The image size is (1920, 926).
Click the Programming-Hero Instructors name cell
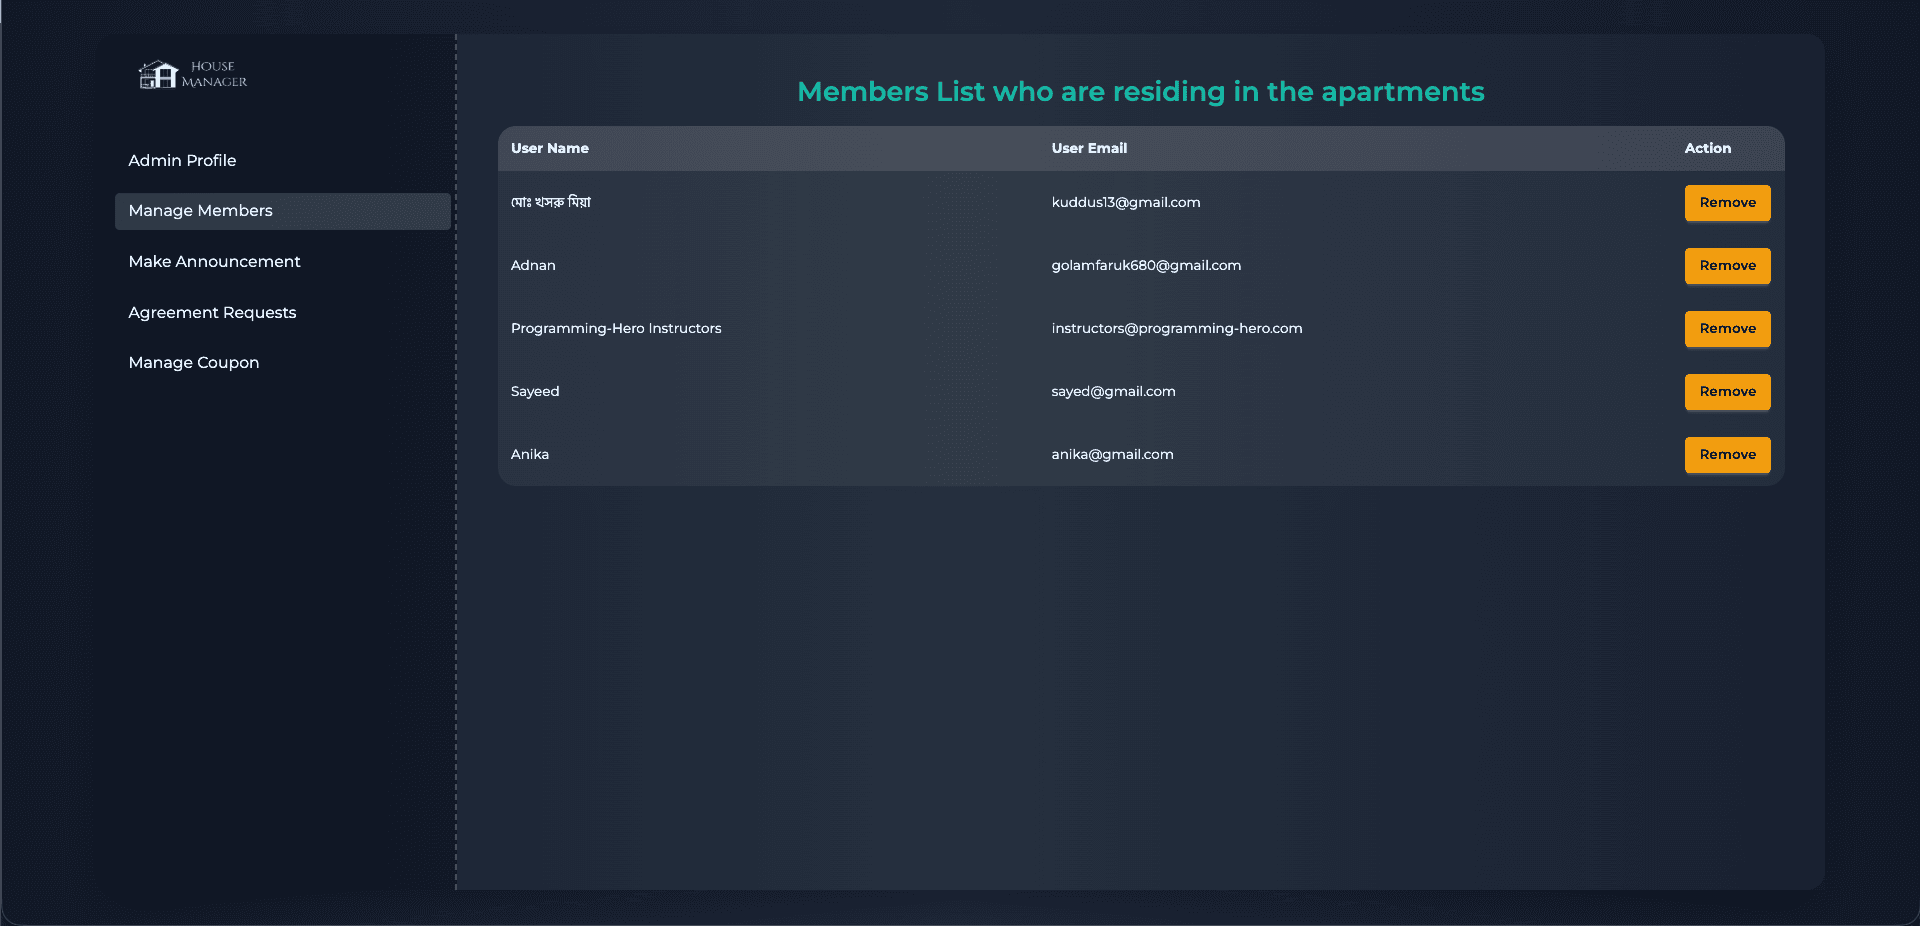616,328
